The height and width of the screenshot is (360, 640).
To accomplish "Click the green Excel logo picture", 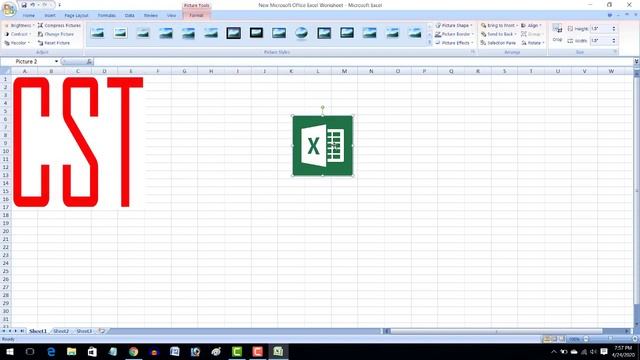I will (322, 146).
